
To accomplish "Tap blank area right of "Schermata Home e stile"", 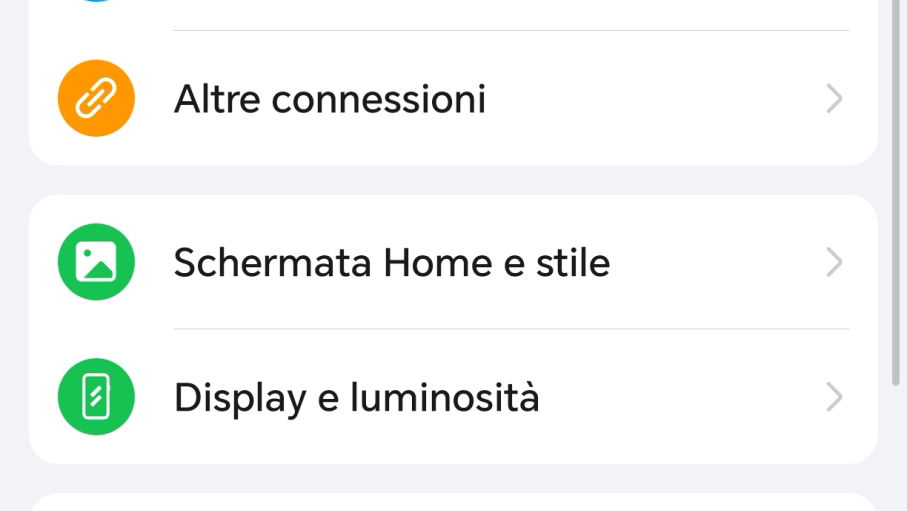I will (717, 262).
